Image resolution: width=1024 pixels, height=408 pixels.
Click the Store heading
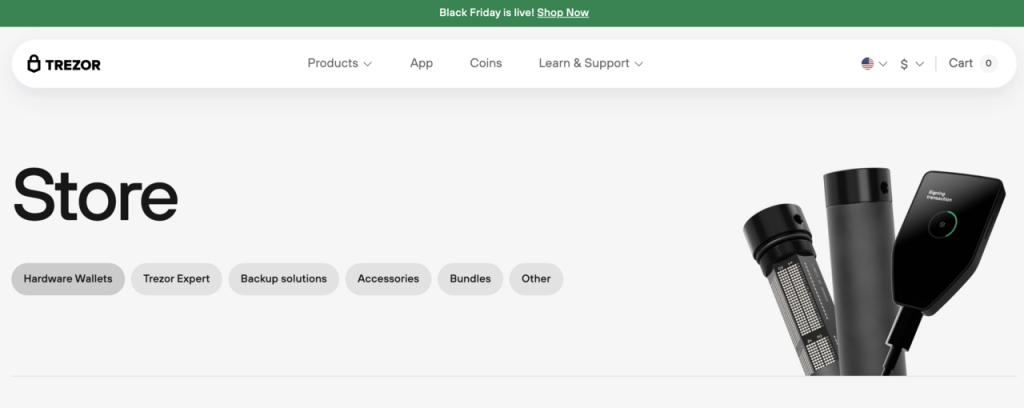(95, 195)
